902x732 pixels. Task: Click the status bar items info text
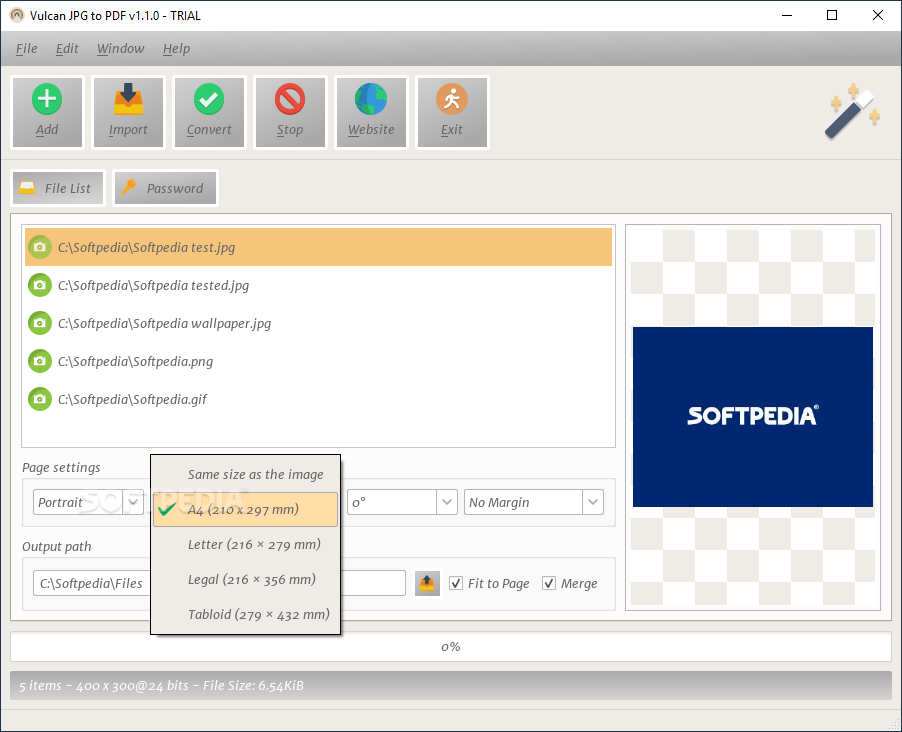point(162,686)
